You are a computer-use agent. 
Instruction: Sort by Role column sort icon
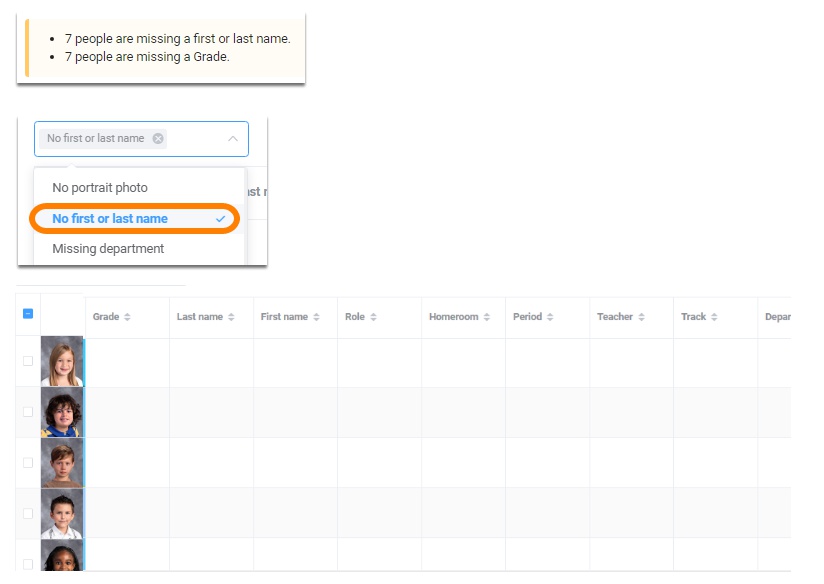click(x=373, y=317)
